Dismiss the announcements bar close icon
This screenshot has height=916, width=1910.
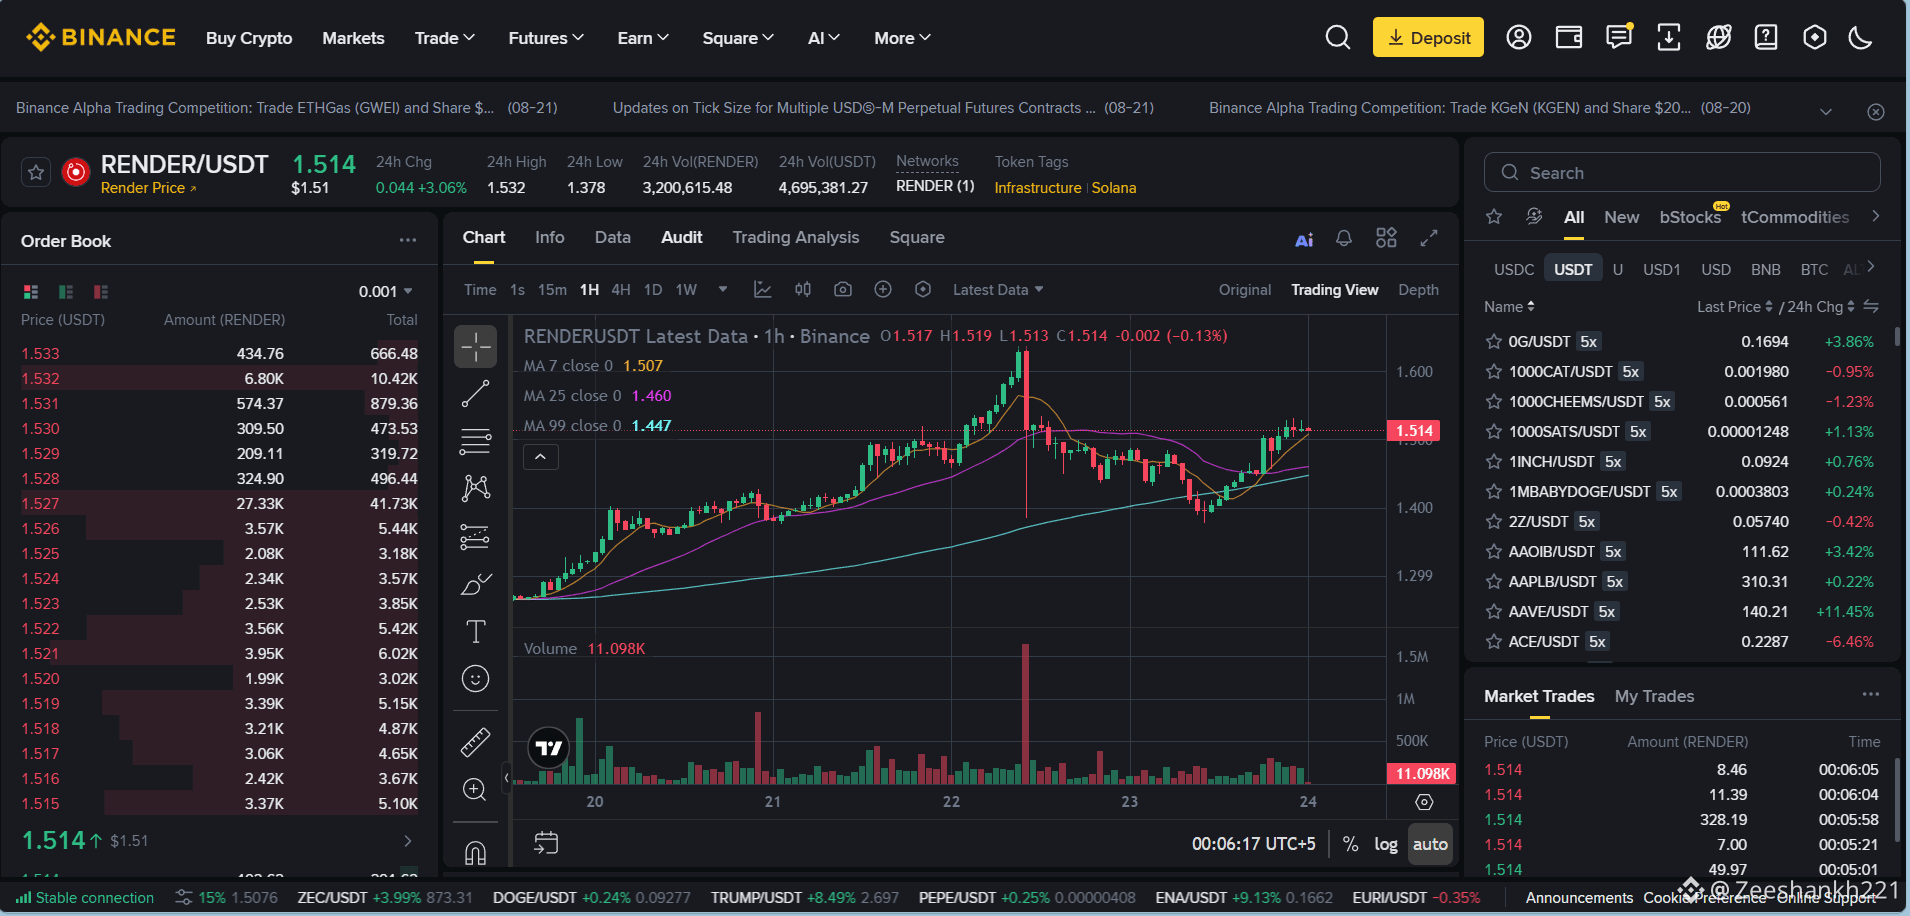coord(1876,111)
